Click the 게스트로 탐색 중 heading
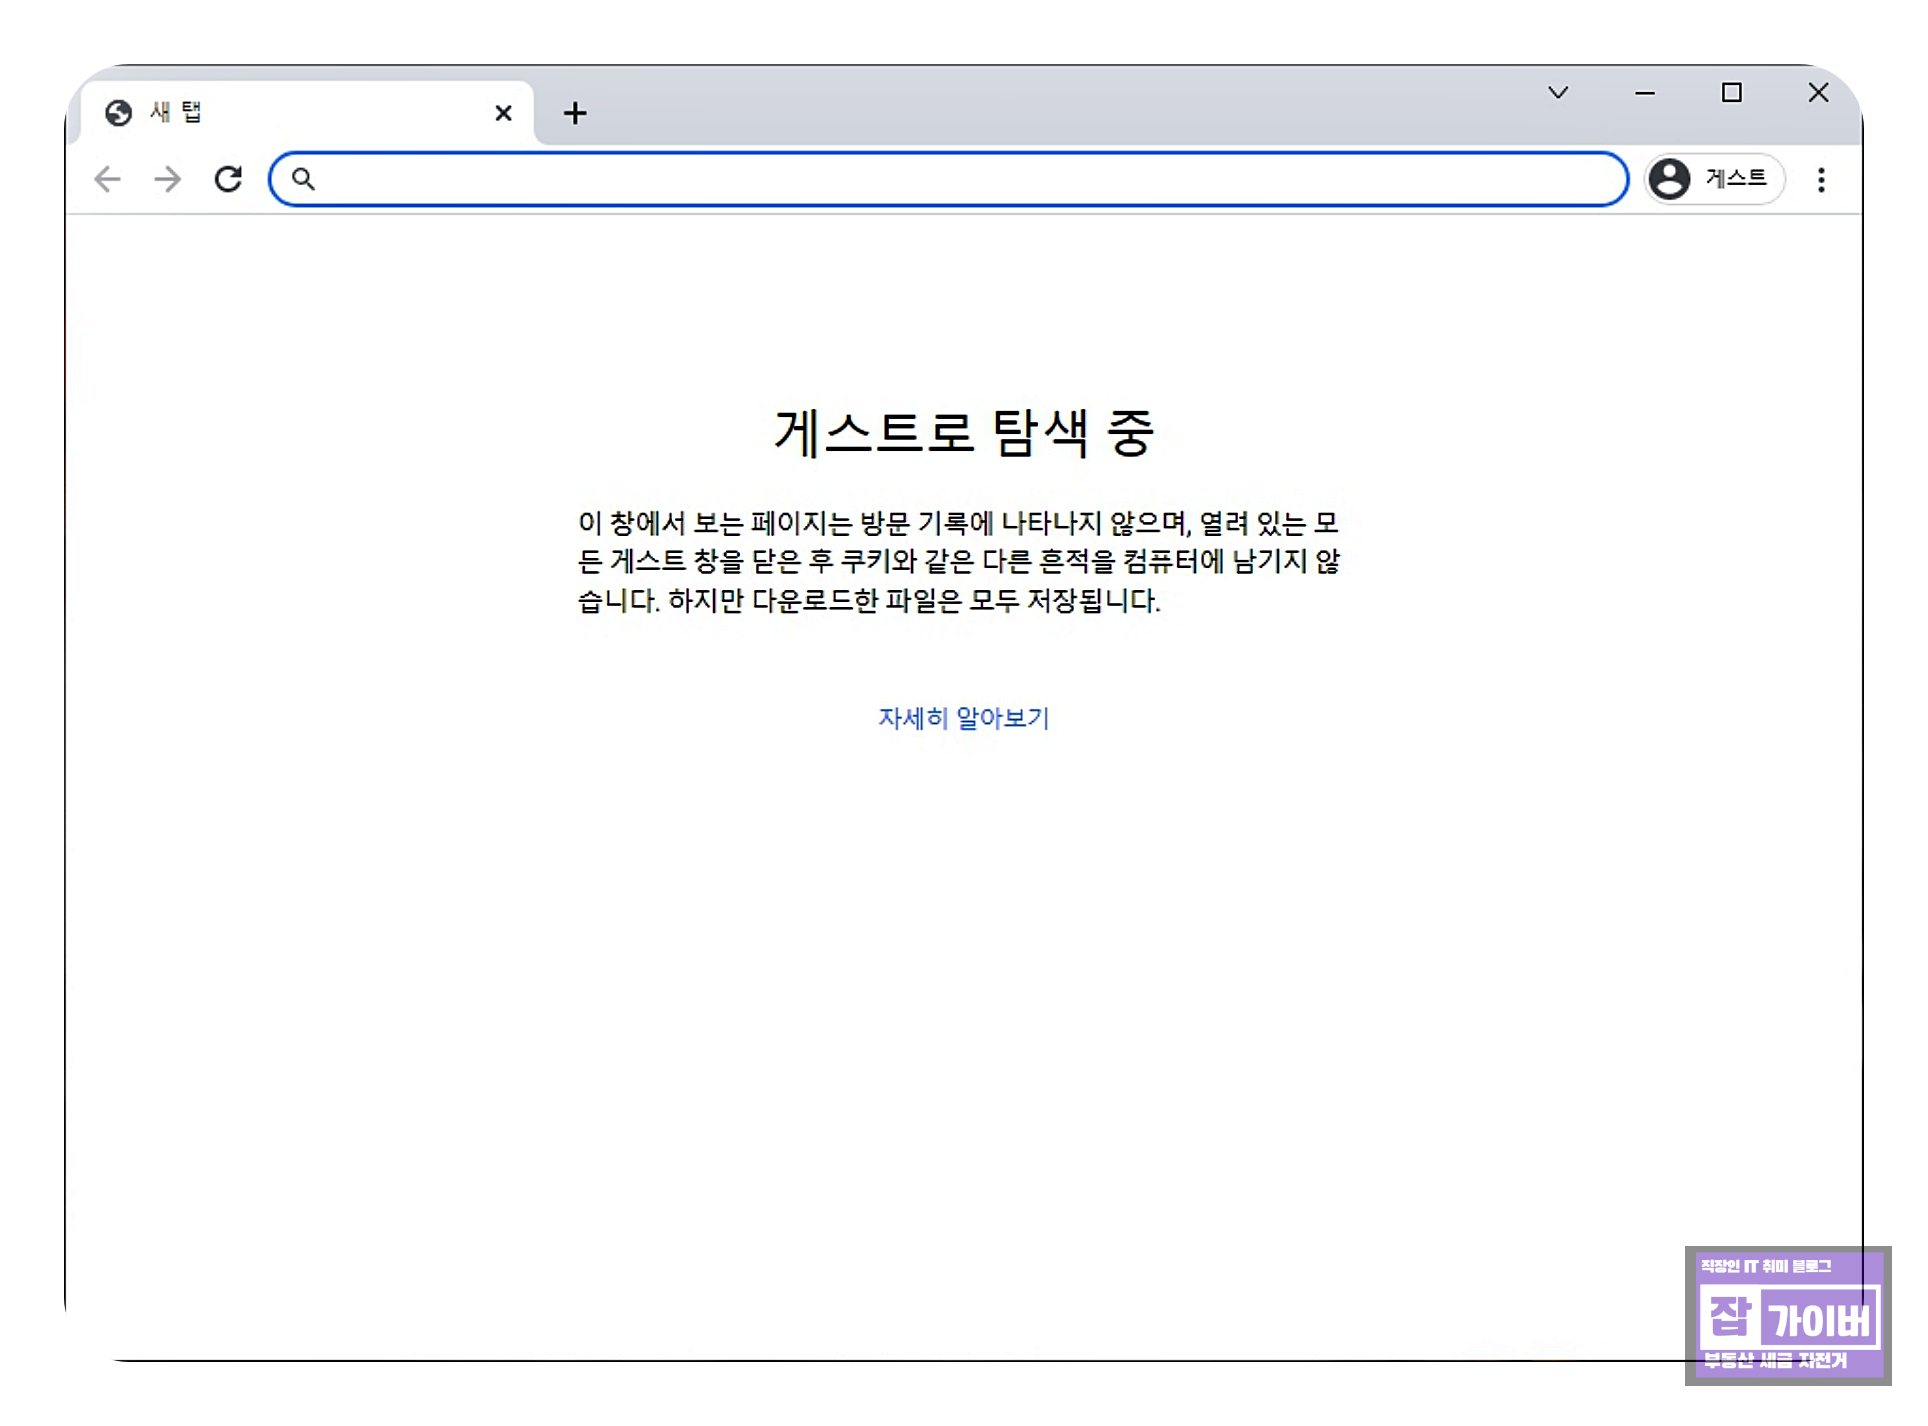 [x=964, y=433]
